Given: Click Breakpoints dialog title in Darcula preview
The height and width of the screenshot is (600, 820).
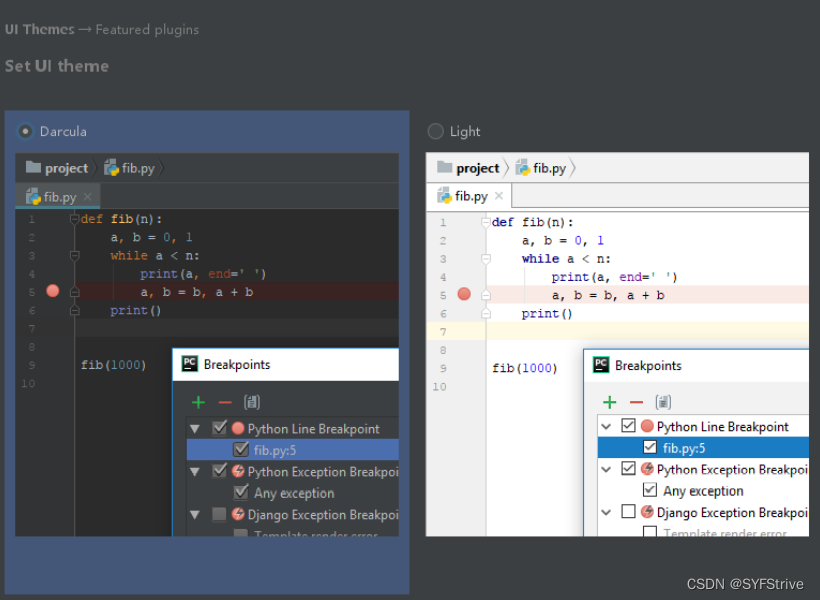Looking at the screenshot, I should pos(237,365).
